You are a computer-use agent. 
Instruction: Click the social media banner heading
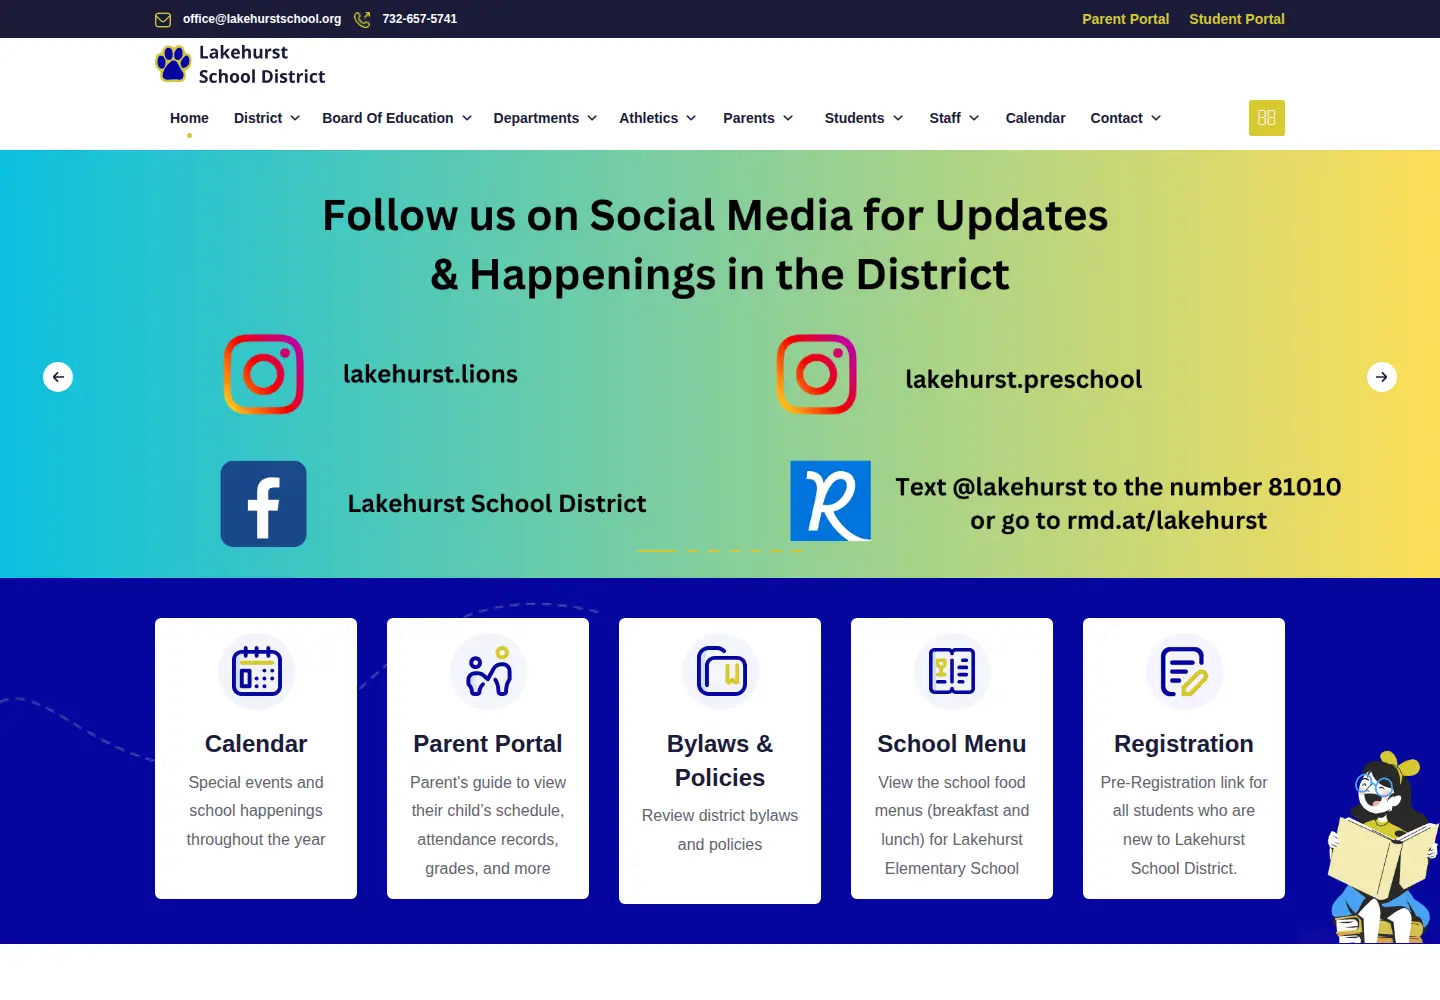tap(715, 245)
